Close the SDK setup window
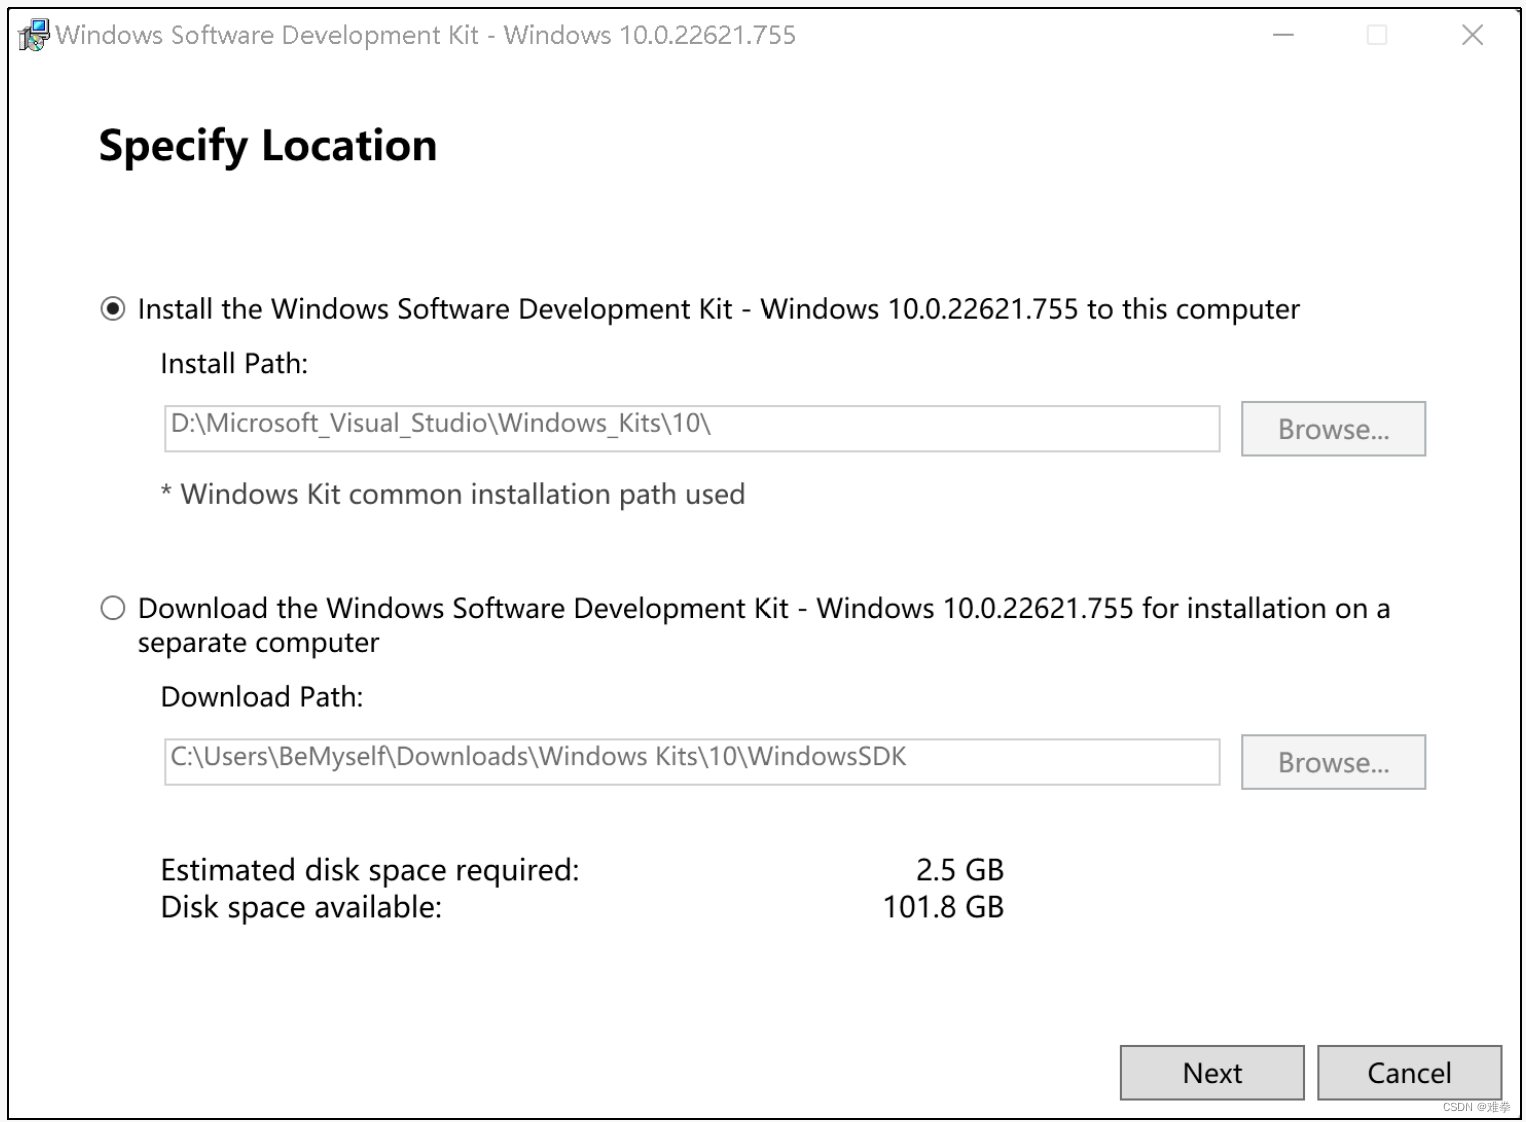 point(1472,35)
